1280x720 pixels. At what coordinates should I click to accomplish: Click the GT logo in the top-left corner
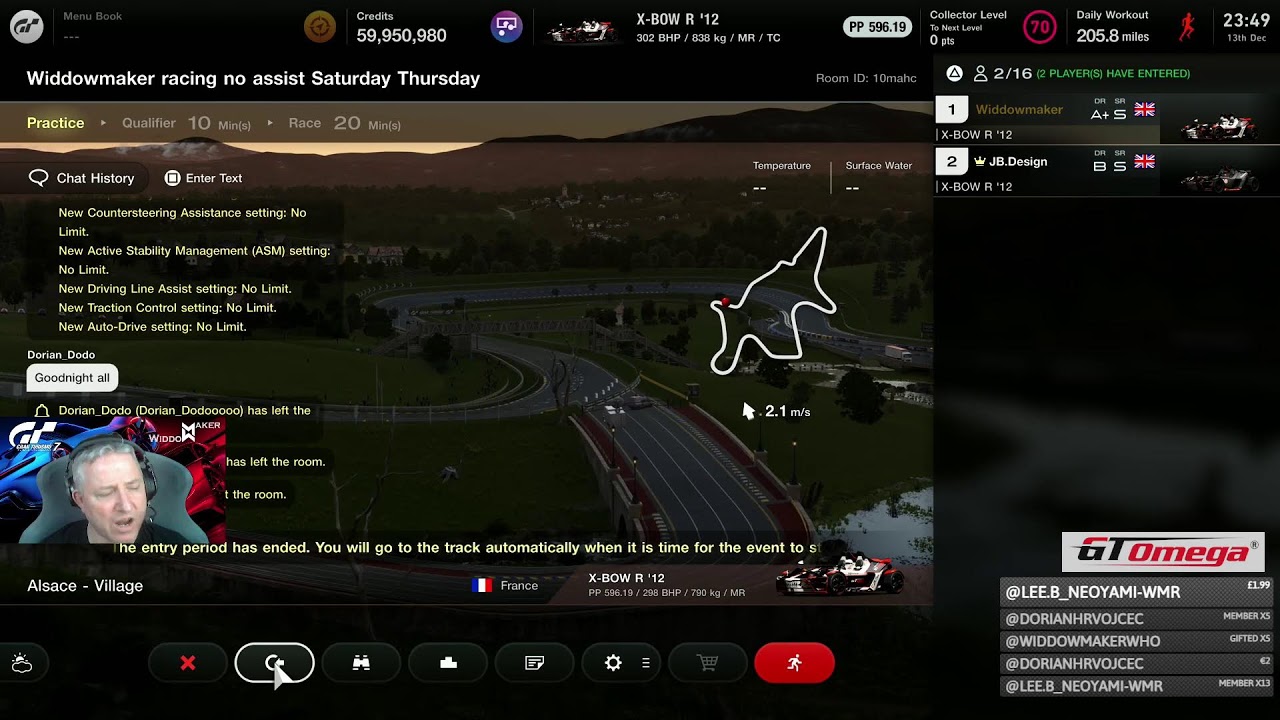point(27,27)
